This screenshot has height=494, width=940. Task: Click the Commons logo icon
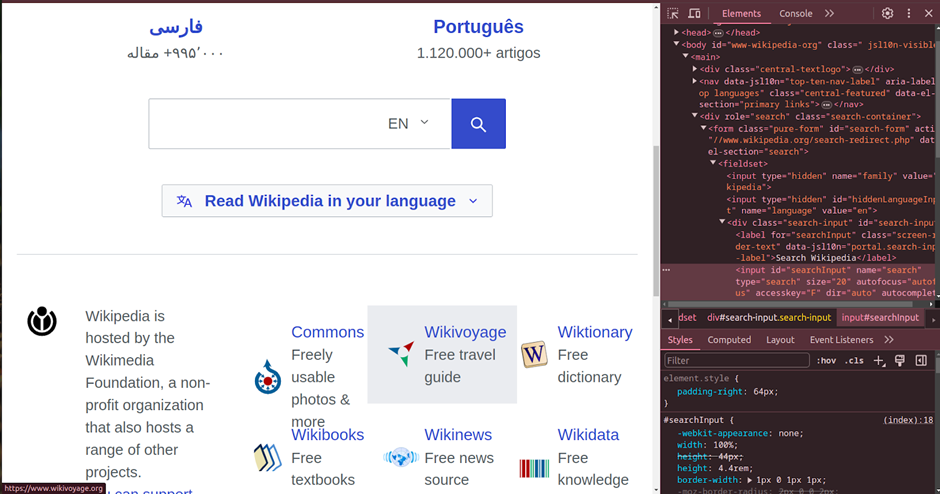coord(267,377)
